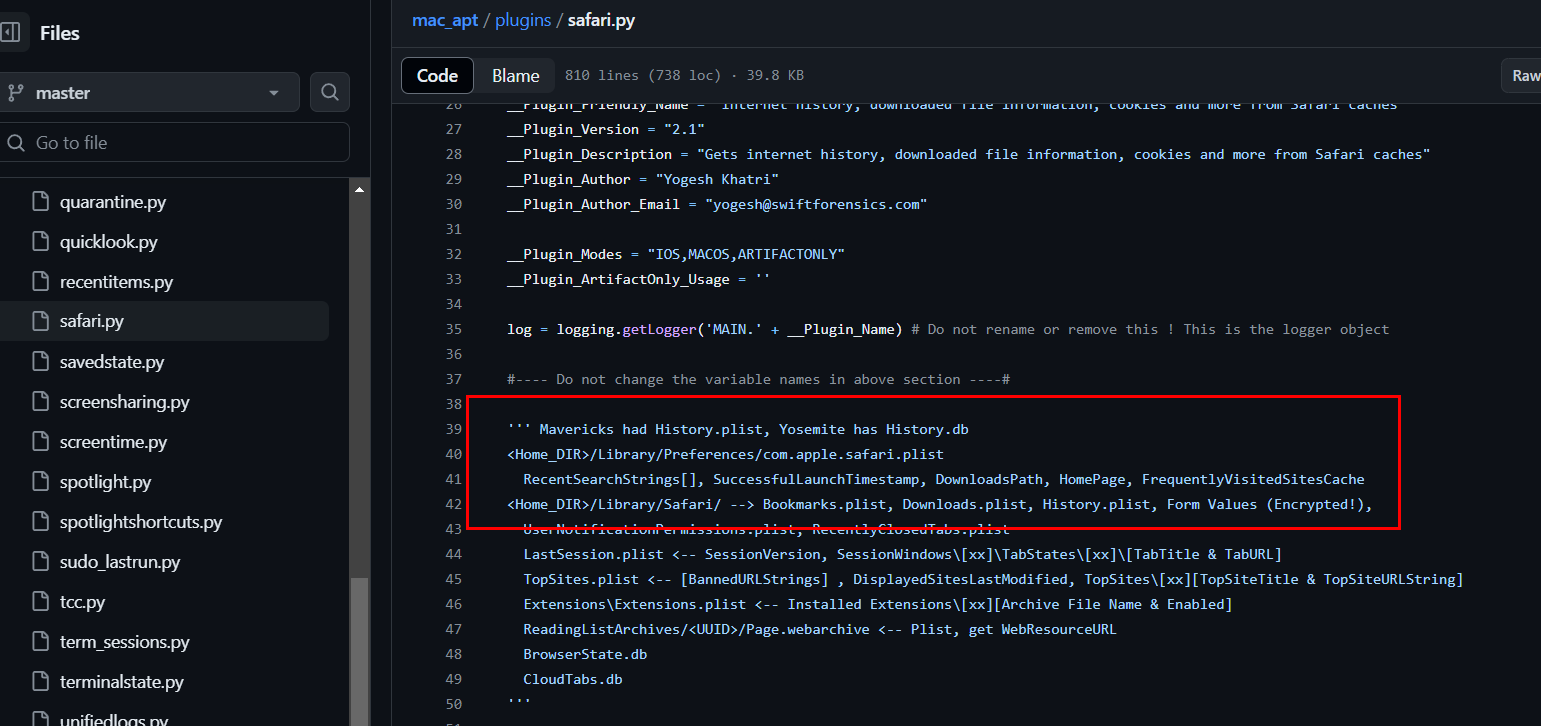The height and width of the screenshot is (726, 1541).
Task: Collapse the file tree side panel icon
Action: [x=10, y=33]
